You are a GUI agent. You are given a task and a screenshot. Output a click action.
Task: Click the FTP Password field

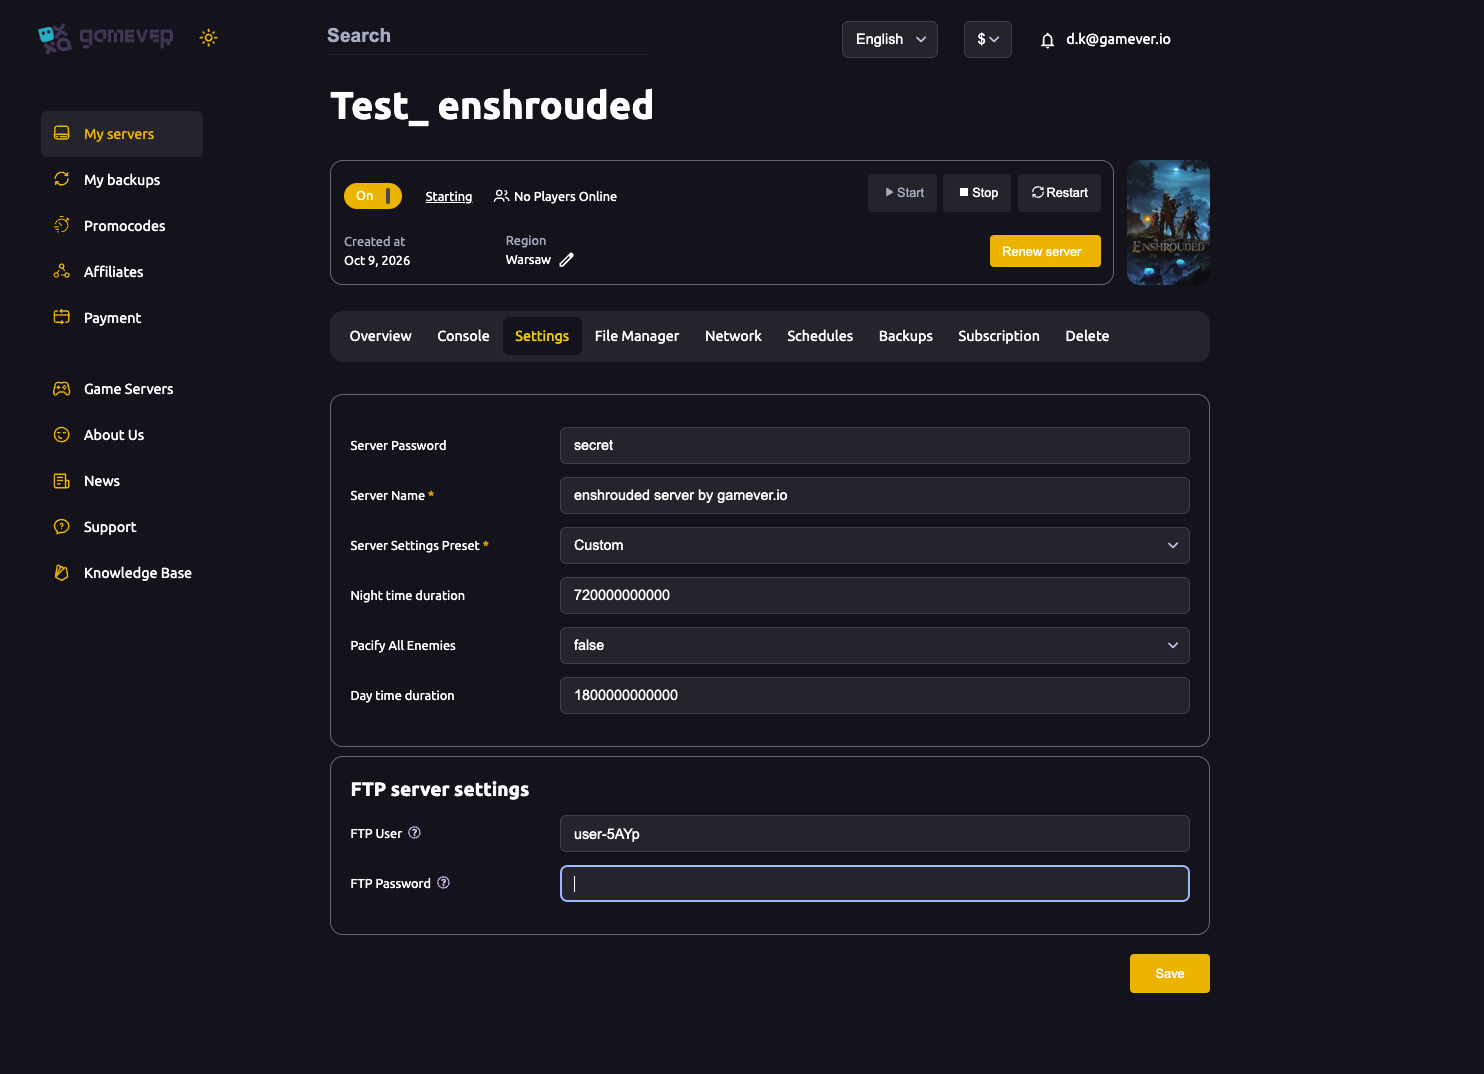(875, 883)
